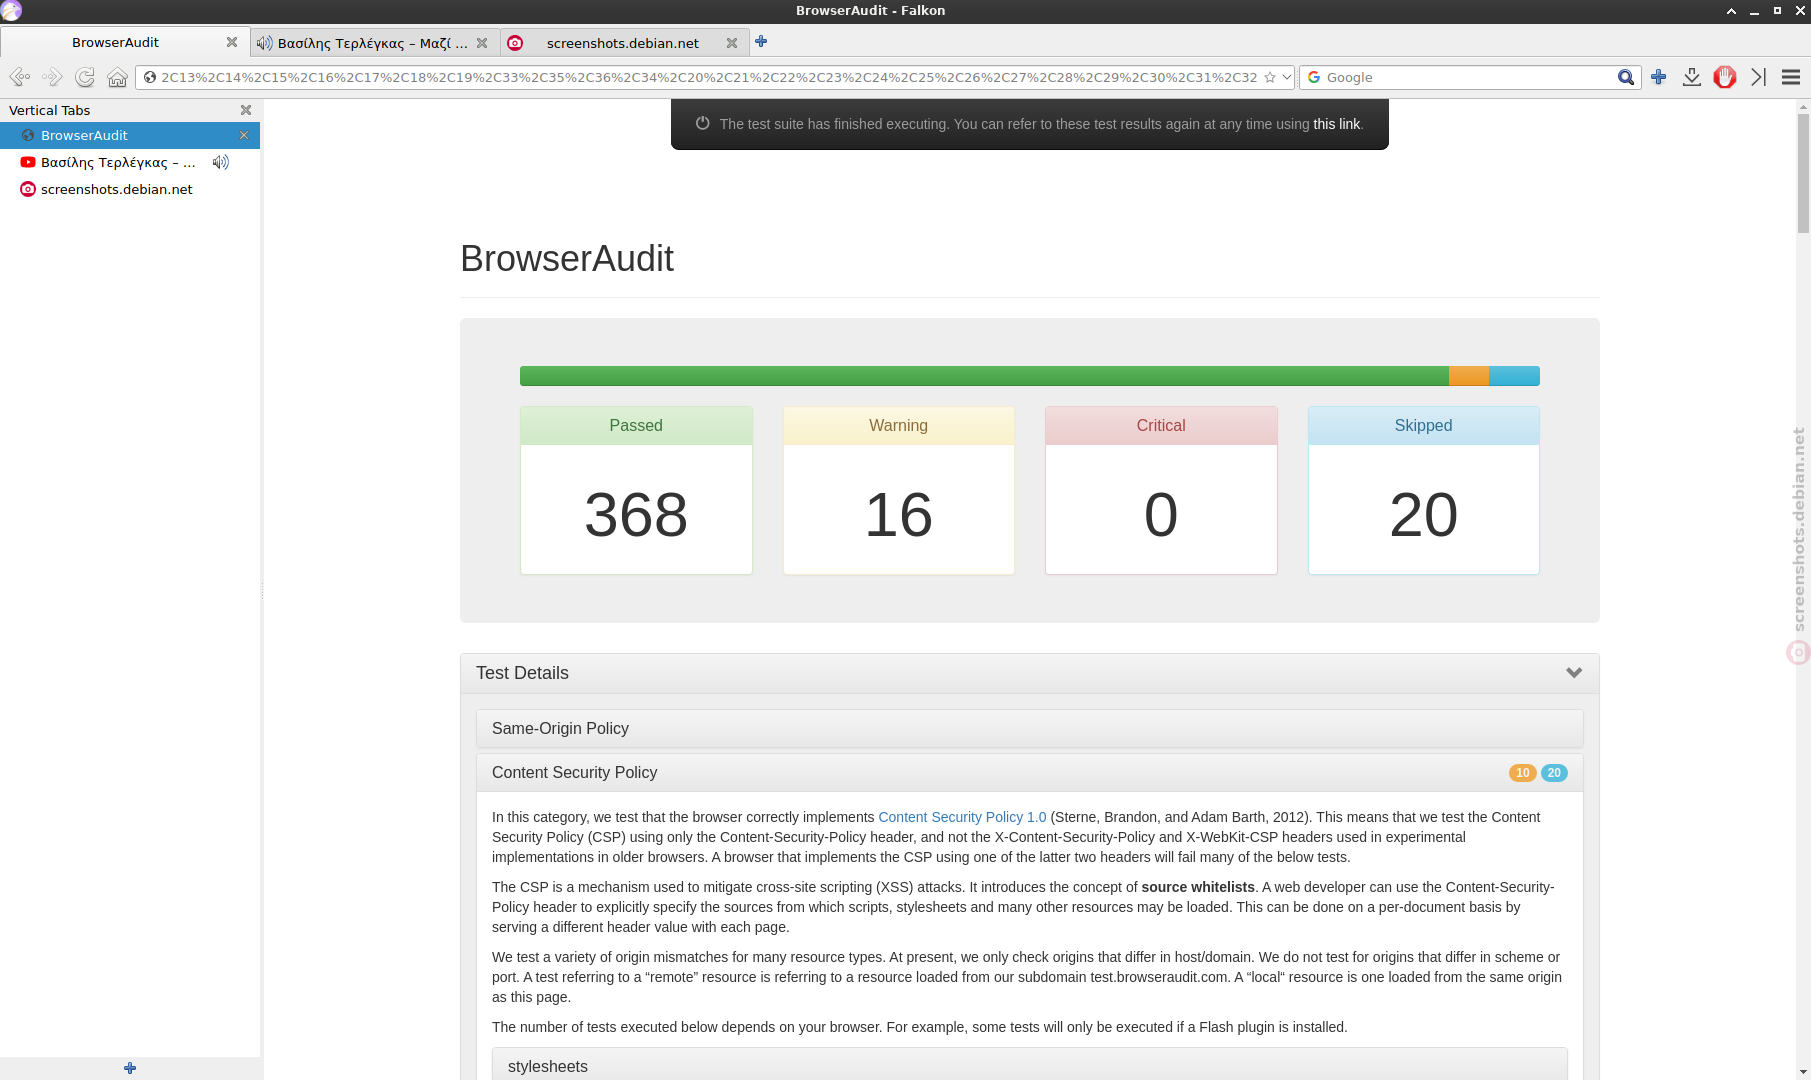Screen dimensions: 1811x1080
Task: Switch to the BrowserAudit tab
Action: coord(115,42)
